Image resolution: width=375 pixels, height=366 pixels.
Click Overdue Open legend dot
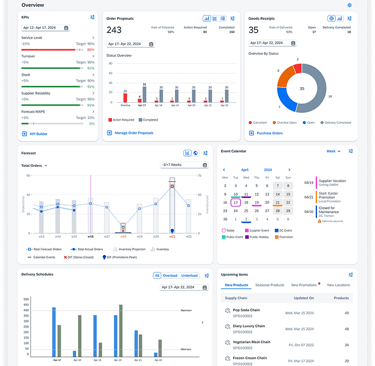(274, 123)
